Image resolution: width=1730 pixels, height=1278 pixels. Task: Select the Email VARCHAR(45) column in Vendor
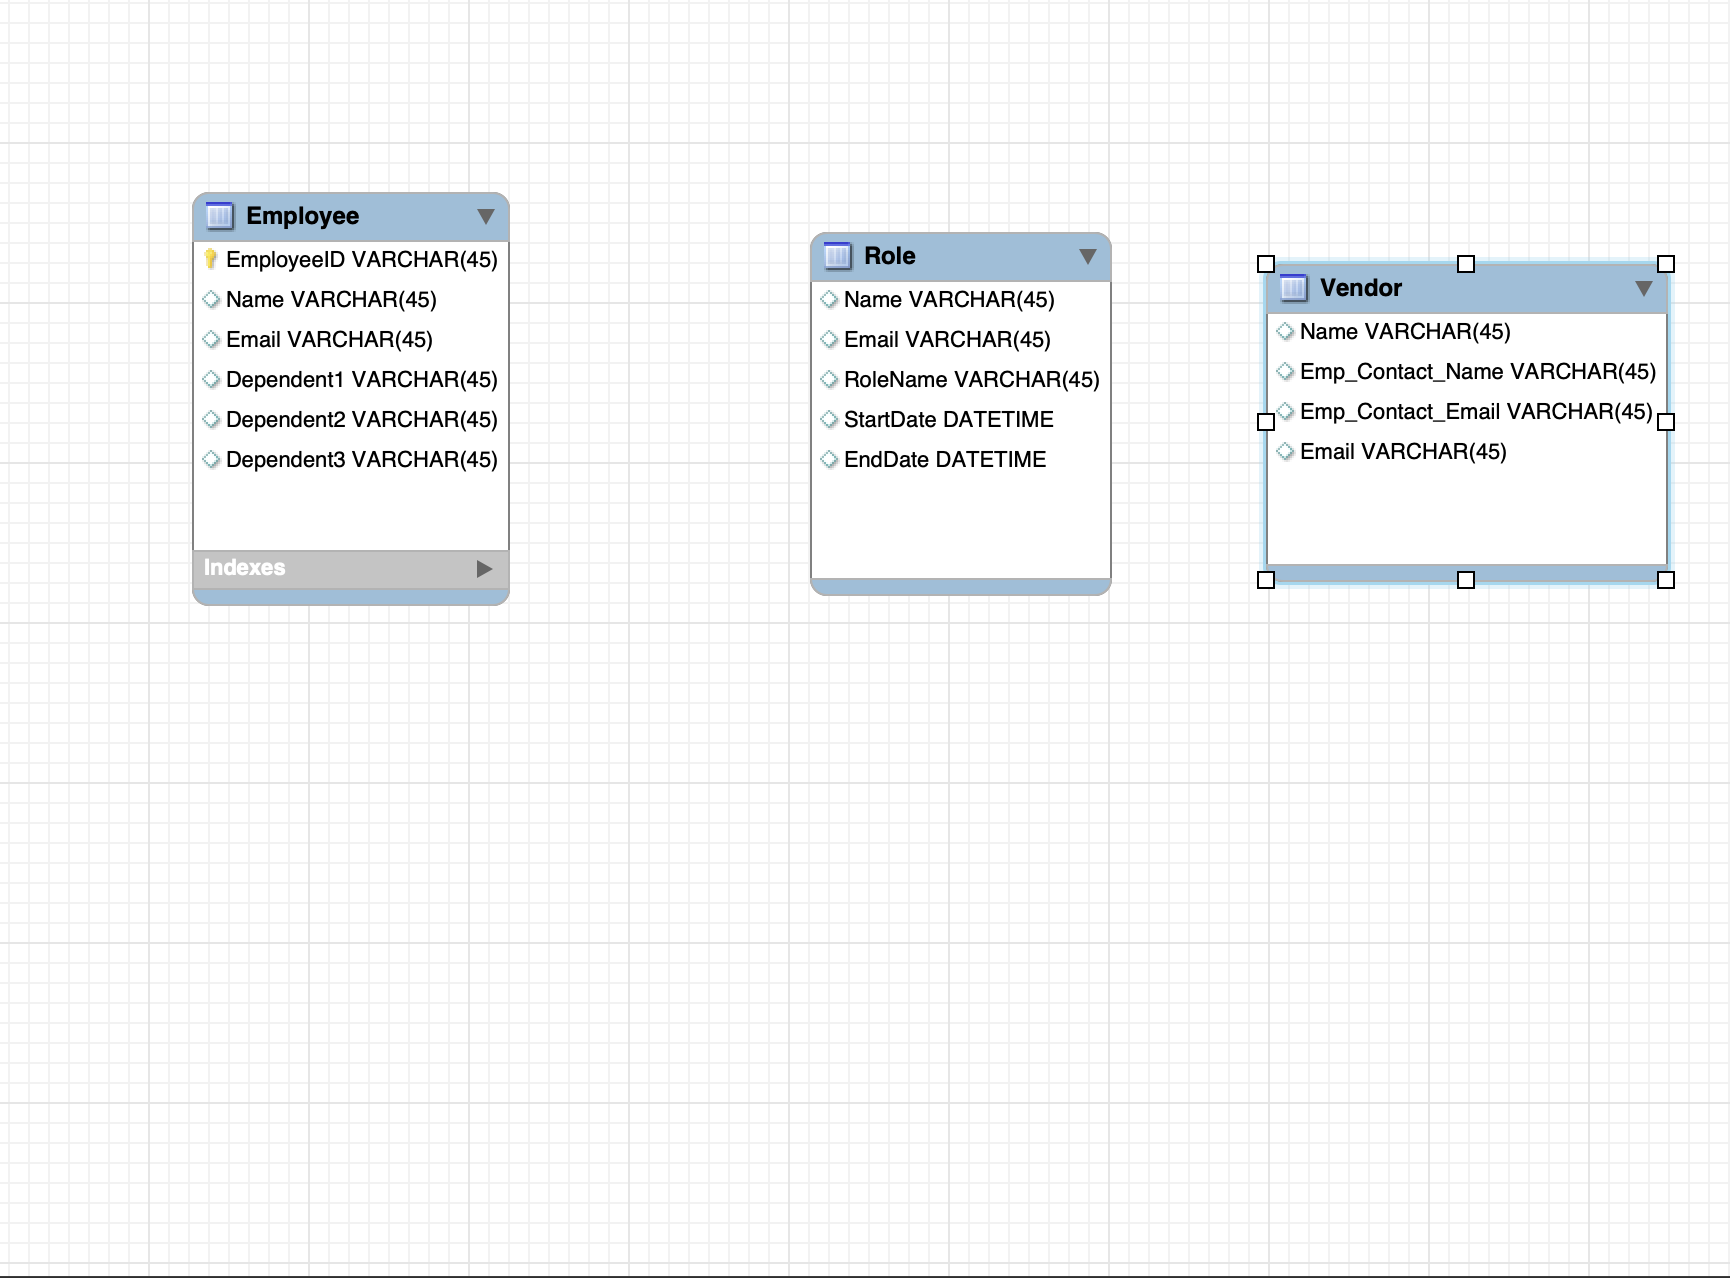pos(1403,451)
